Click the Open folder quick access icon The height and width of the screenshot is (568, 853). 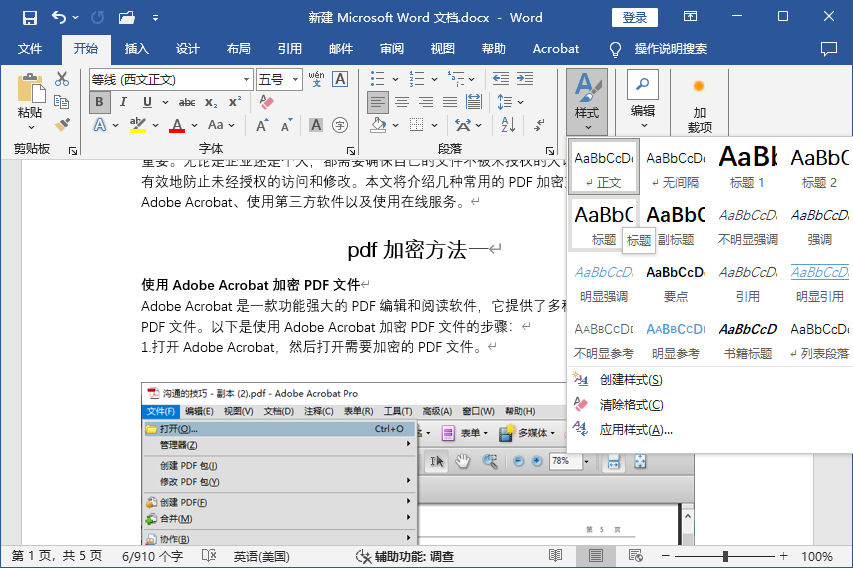pyautogui.click(x=127, y=18)
